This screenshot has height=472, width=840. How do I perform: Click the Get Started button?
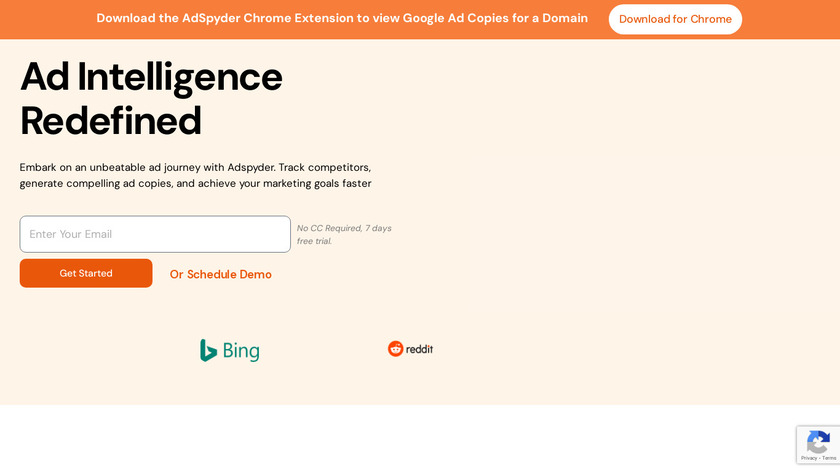click(x=86, y=273)
